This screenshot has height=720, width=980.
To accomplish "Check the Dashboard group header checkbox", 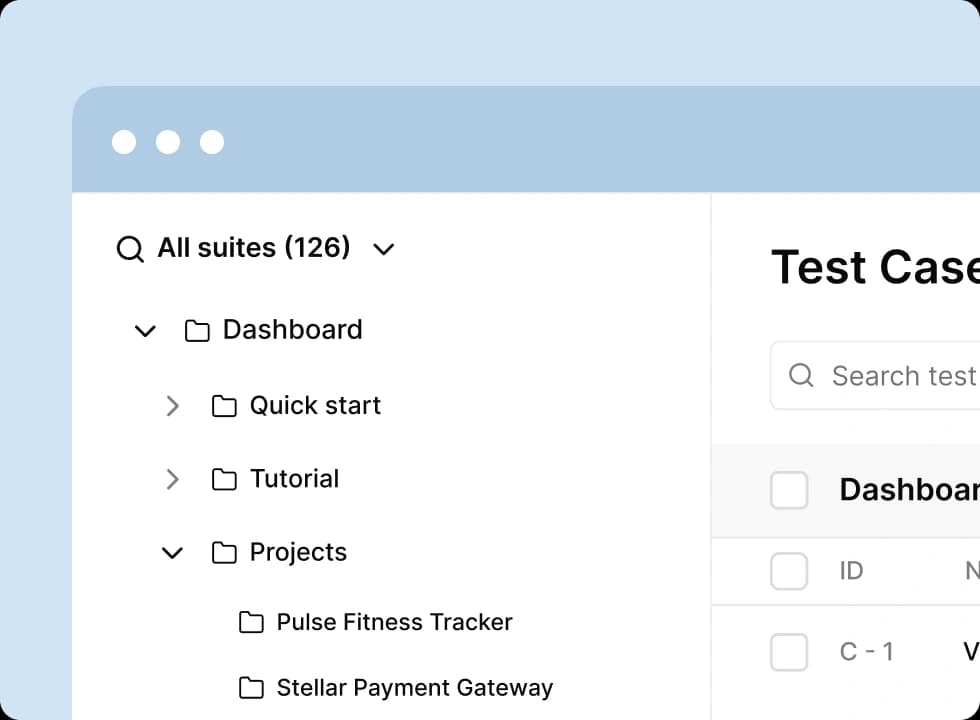I will coord(789,490).
